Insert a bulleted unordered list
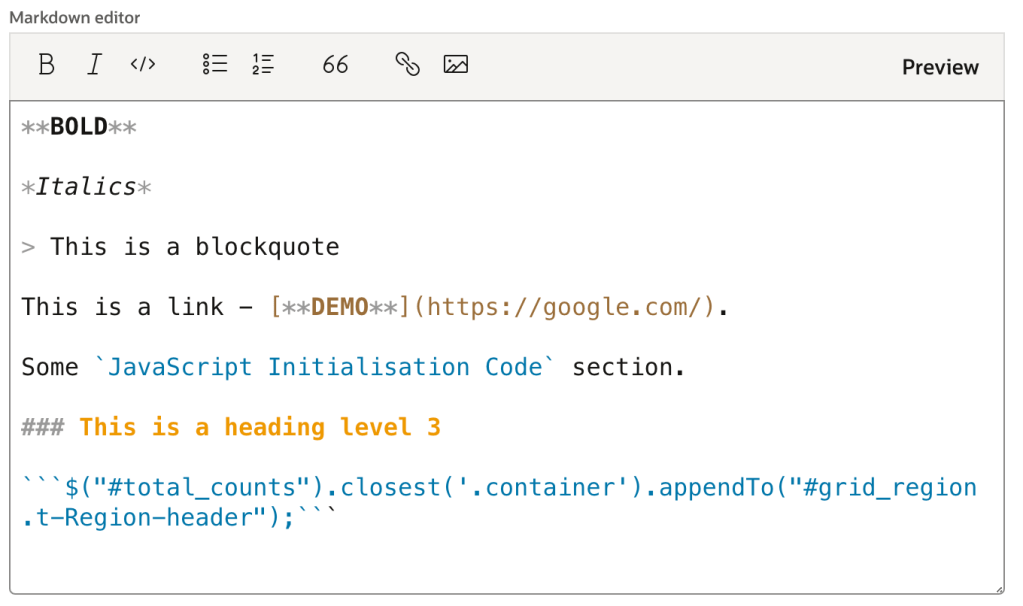 click(215, 65)
